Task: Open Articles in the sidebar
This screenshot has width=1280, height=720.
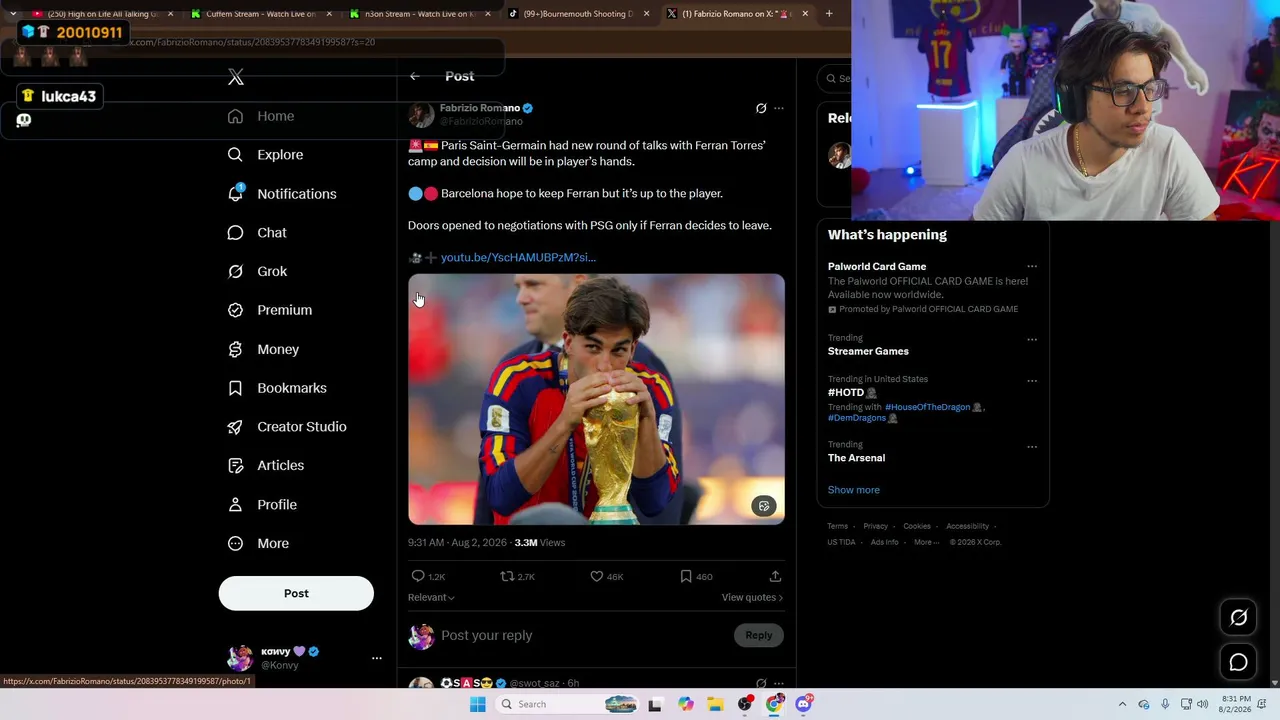Action: click(266, 465)
